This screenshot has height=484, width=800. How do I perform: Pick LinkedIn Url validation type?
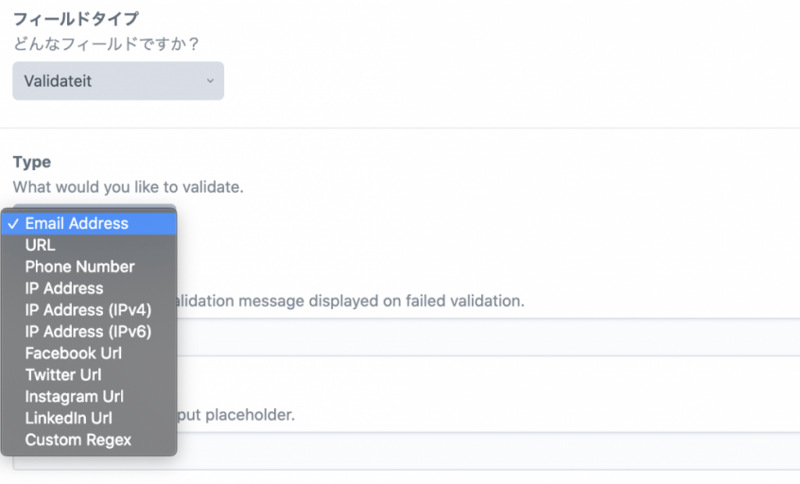pyautogui.click(x=69, y=418)
